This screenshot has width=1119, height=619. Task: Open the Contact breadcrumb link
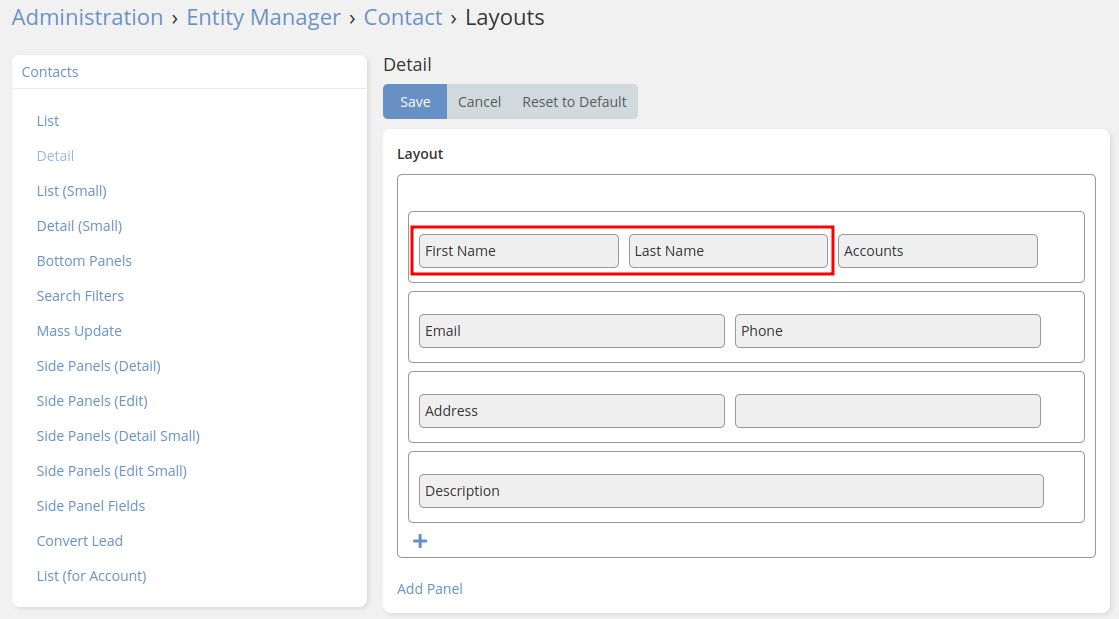coord(402,17)
